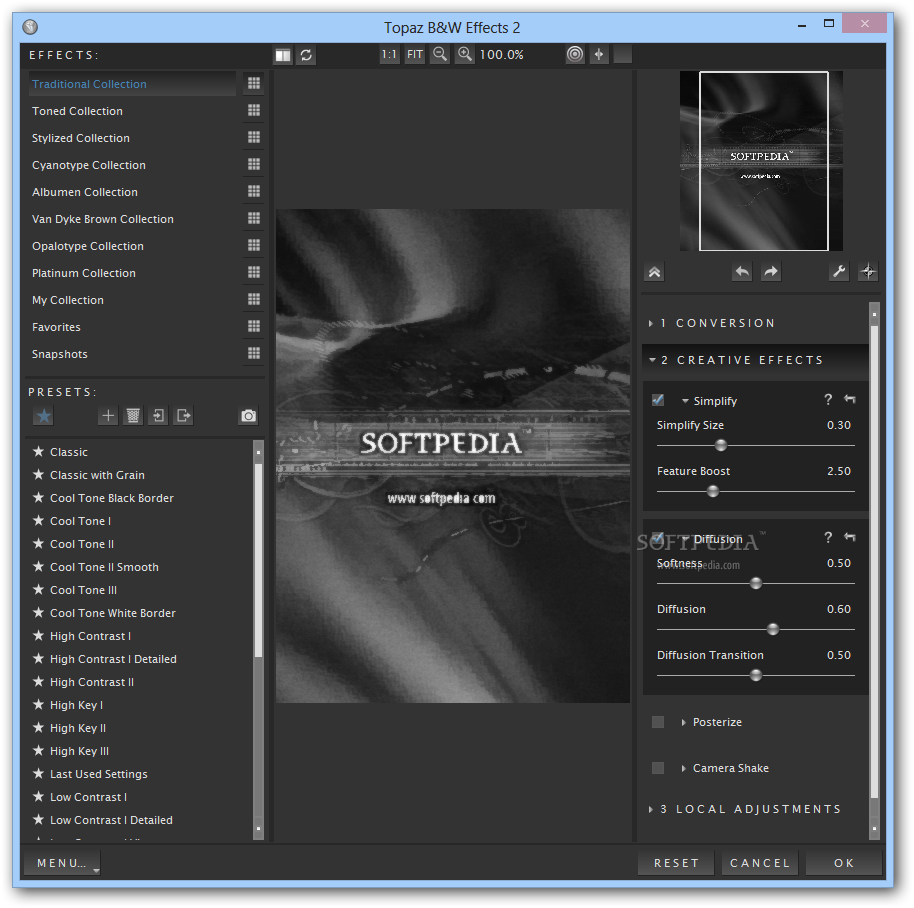Open grid view for Albumen Collection
The height and width of the screenshot is (908, 914).
(254, 191)
